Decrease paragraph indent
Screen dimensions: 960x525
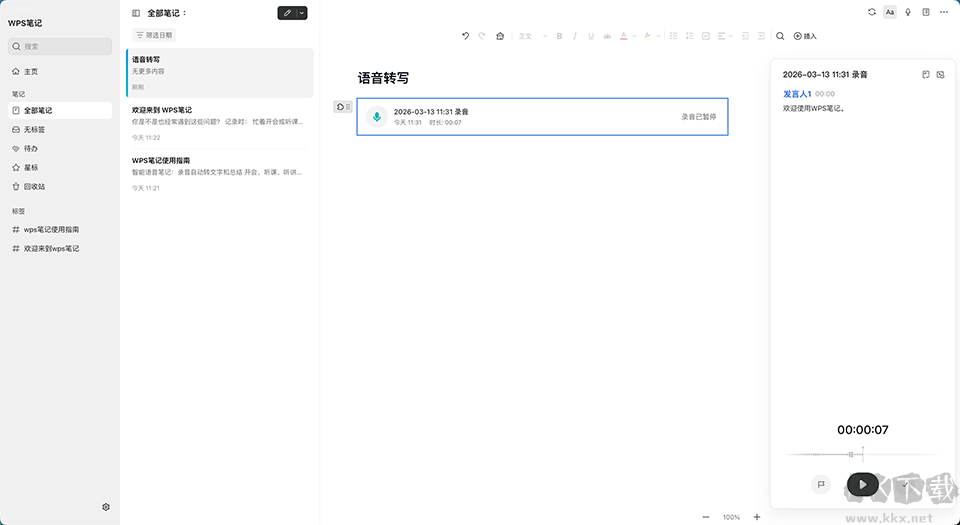pyautogui.click(x=745, y=36)
